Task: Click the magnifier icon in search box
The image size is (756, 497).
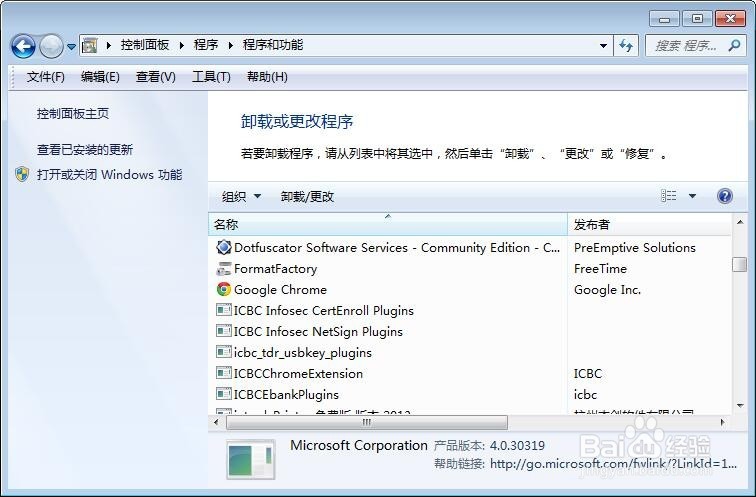Action: coord(734,46)
